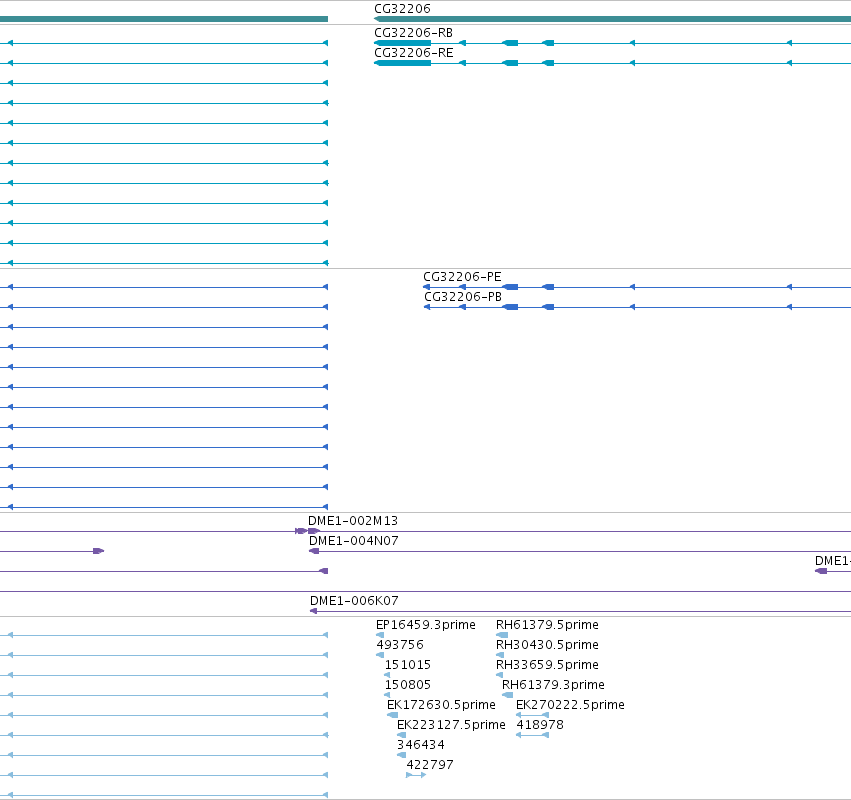The width and height of the screenshot is (851, 800).
Task: Click the DME1-002M13 clone label
Action: point(353,521)
